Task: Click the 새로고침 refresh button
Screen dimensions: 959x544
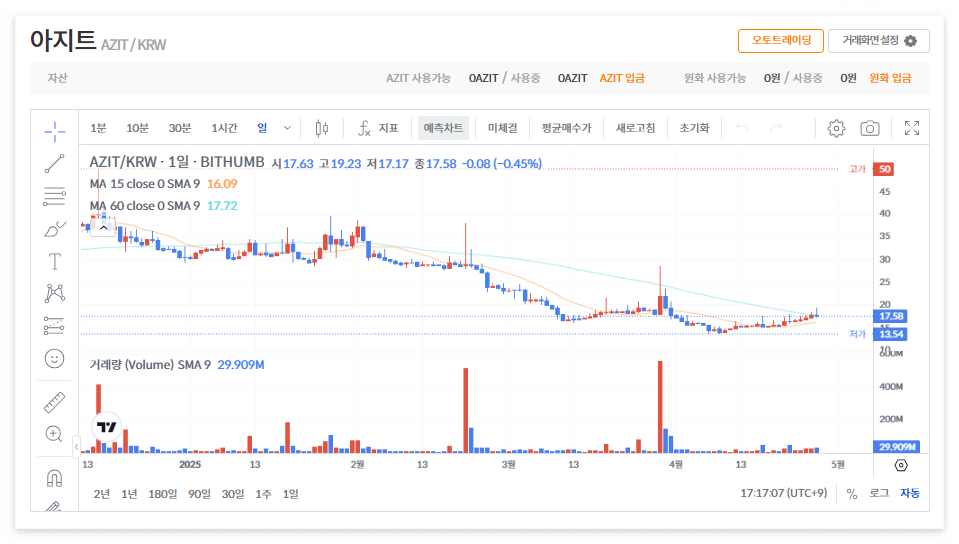Action: (x=635, y=128)
